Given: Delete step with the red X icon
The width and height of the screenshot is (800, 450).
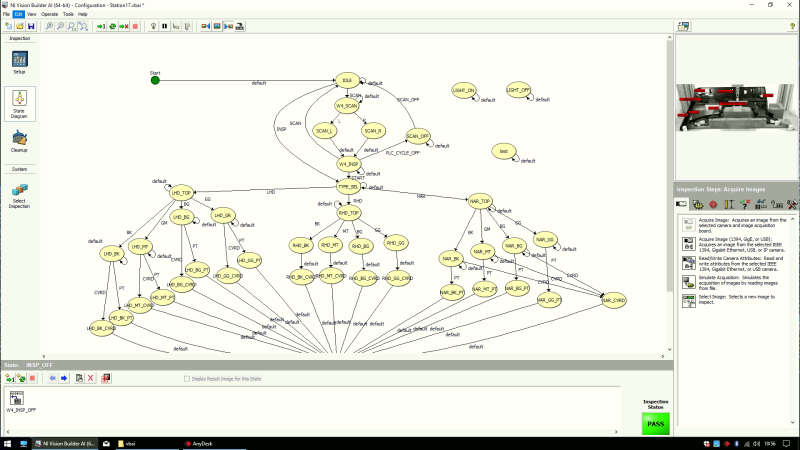Looking at the screenshot, I should 91,378.
